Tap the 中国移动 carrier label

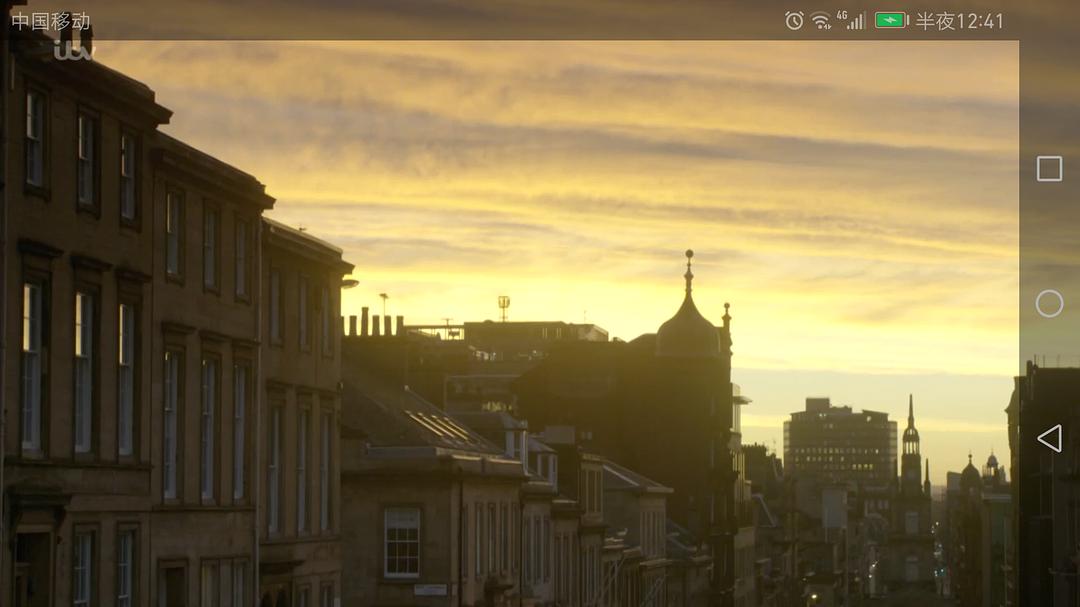(x=51, y=21)
